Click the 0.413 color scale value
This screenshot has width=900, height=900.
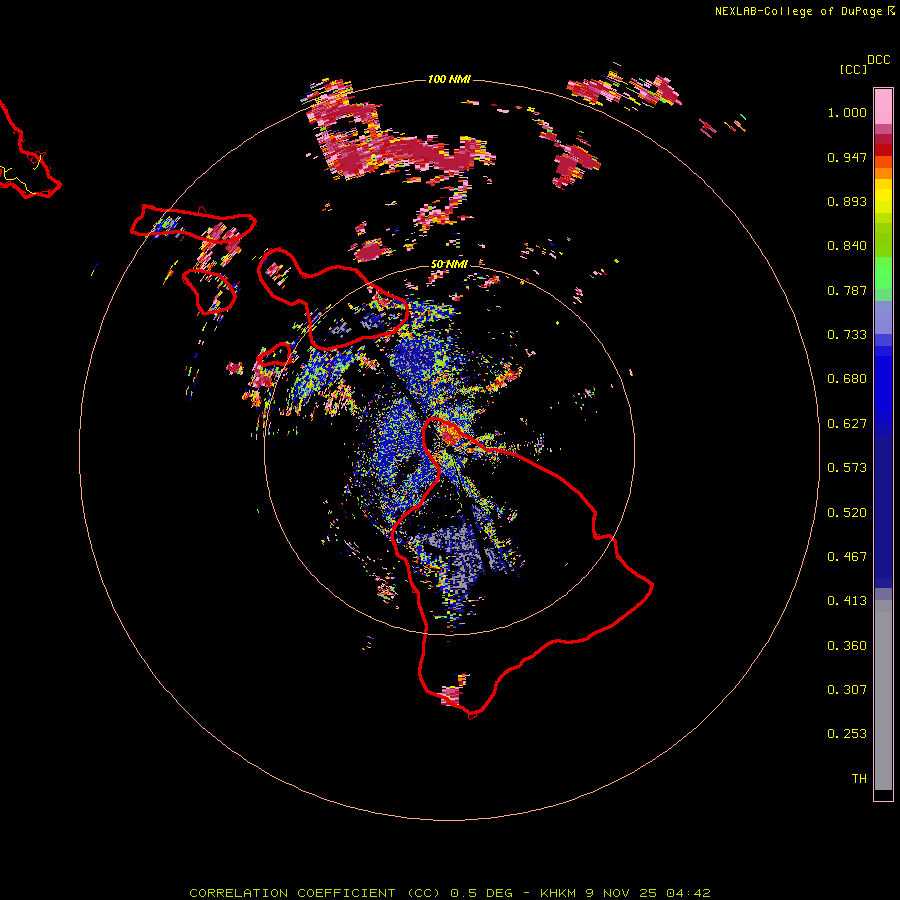click(847, 601)
